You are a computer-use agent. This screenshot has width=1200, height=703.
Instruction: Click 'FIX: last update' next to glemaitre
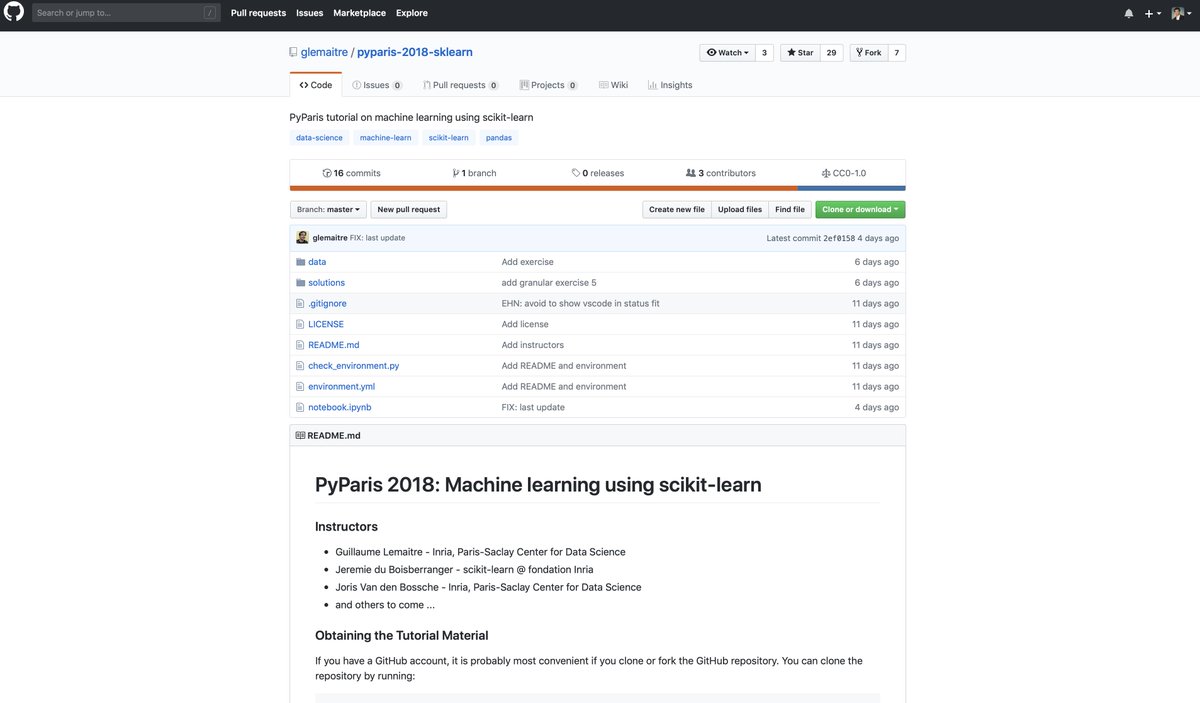[x=377, y=238]
